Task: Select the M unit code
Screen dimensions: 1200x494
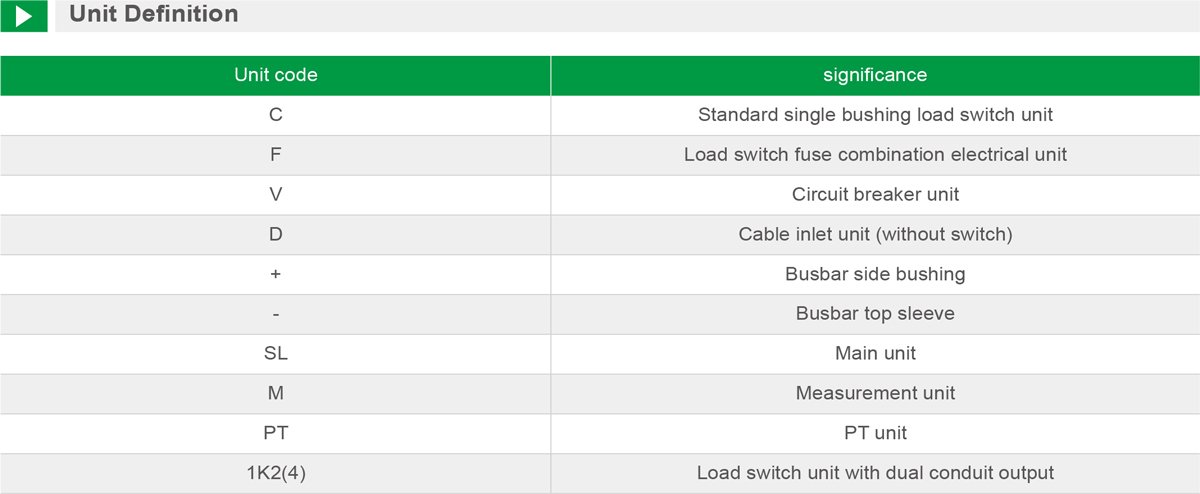Action: pos(275,393)
